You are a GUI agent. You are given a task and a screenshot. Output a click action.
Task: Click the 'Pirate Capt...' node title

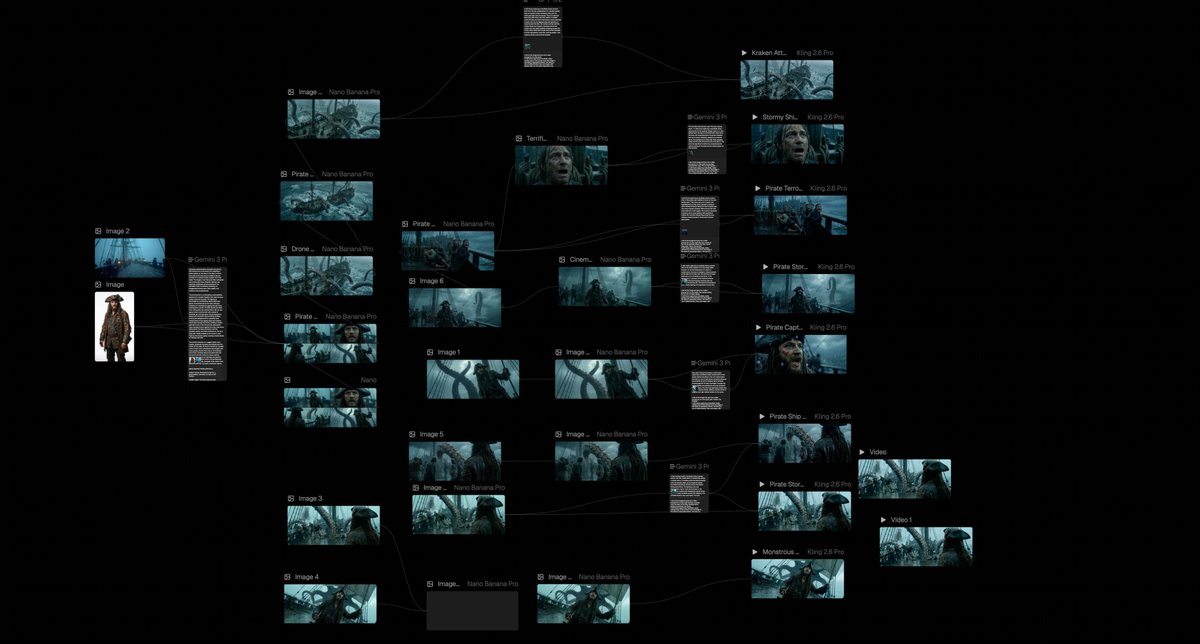(x=785, y=327)
